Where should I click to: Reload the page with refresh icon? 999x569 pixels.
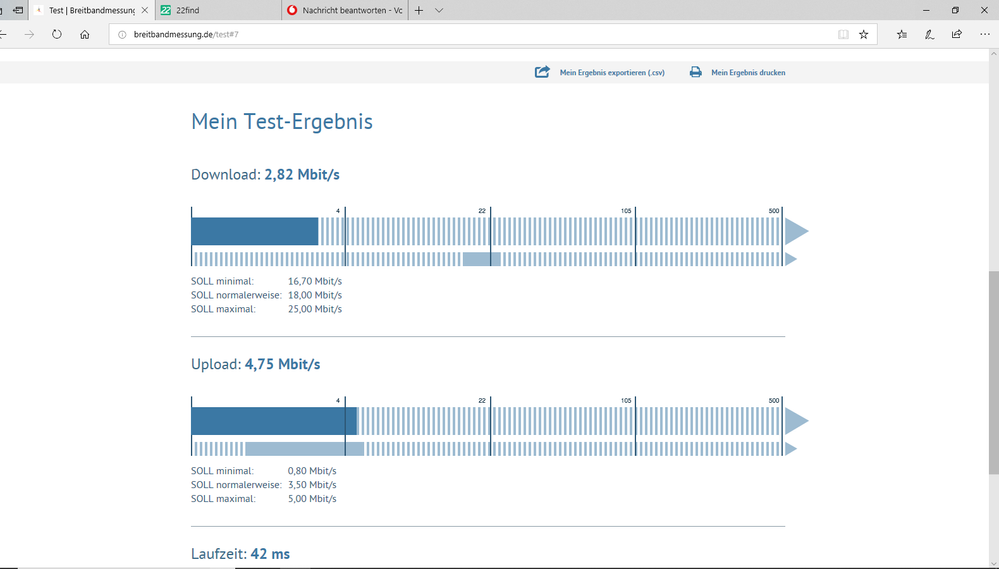[x=57, y=34]
